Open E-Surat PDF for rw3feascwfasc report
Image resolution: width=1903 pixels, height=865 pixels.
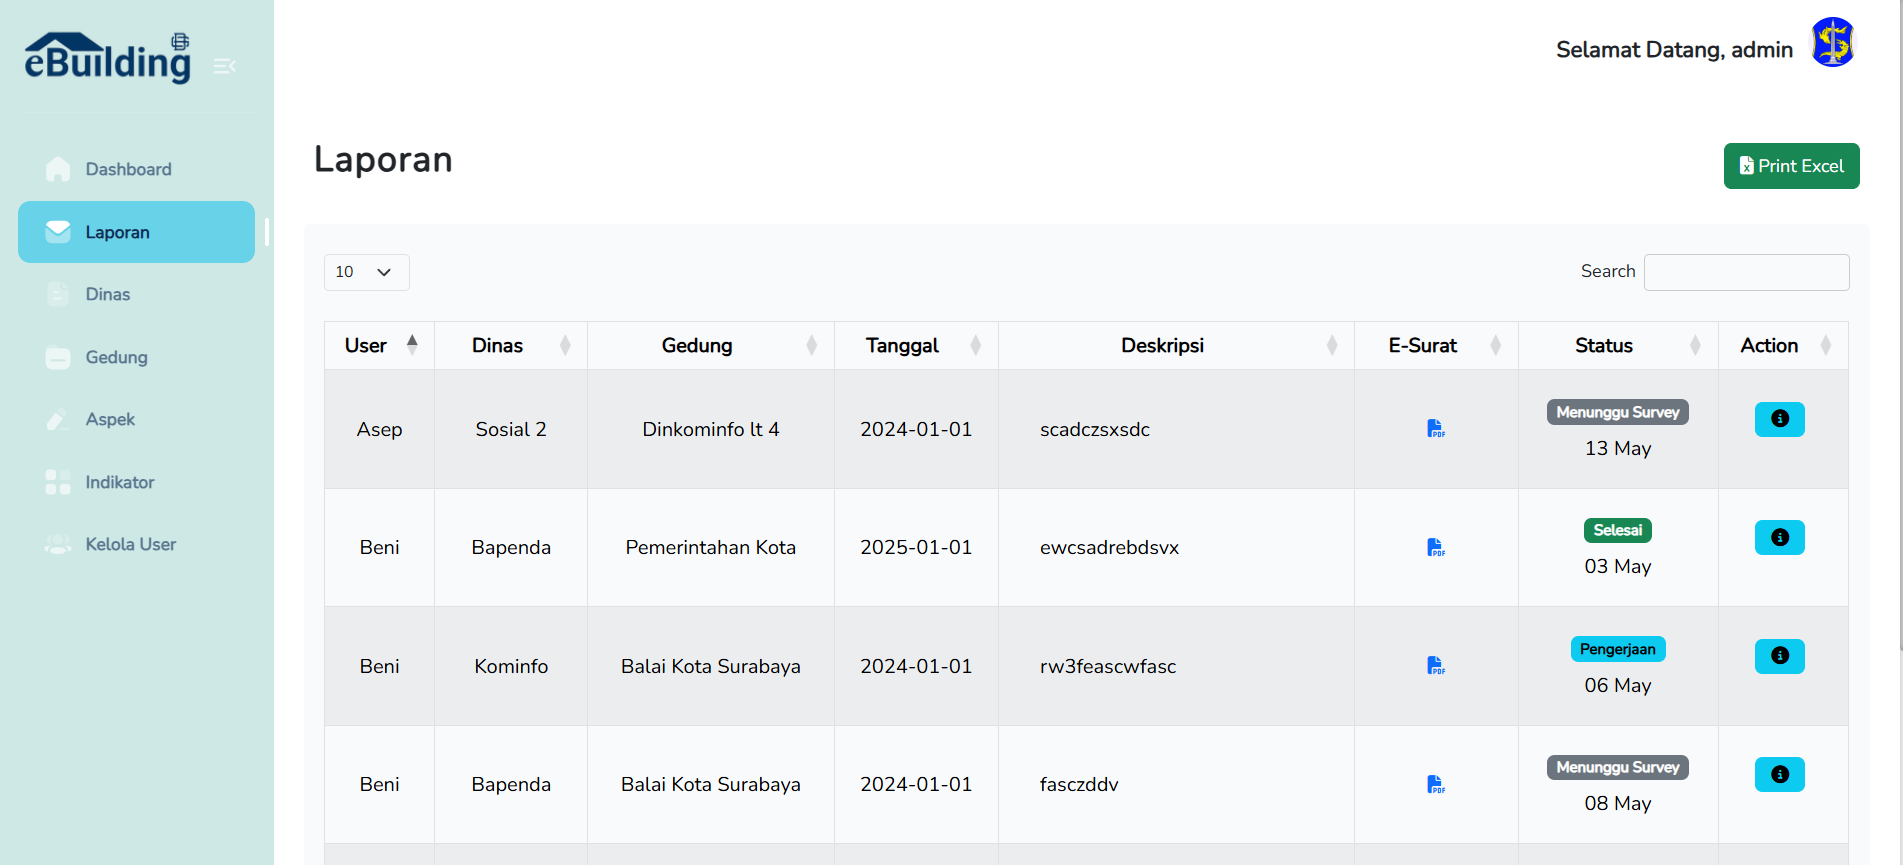pyautogui.click(x=1436, y=666)
